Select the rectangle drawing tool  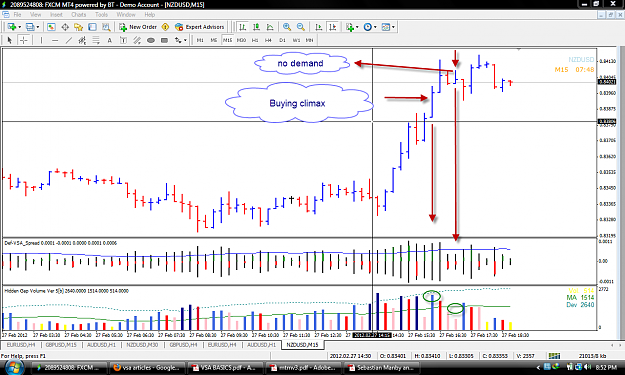click(164, 40)
